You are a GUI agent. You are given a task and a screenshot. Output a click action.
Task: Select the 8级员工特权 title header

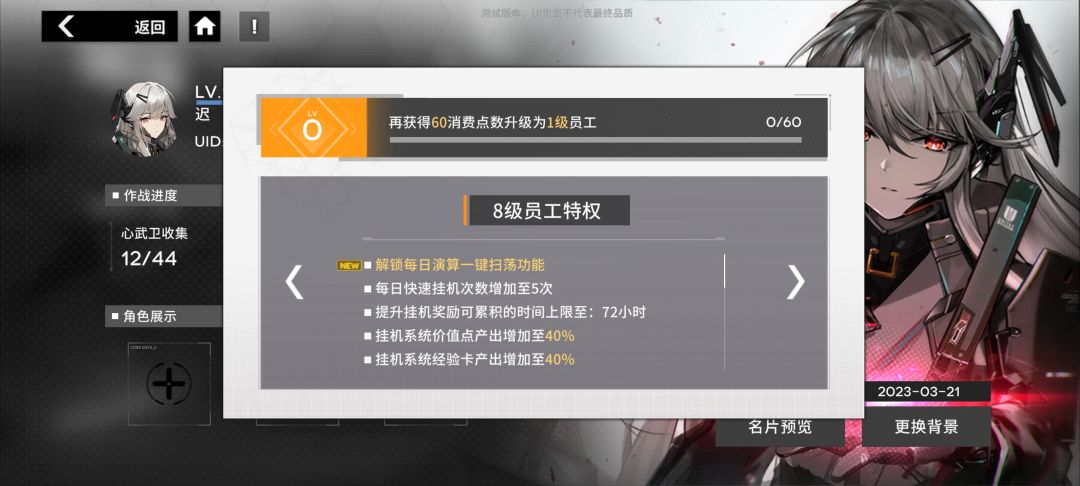point(546,211)
